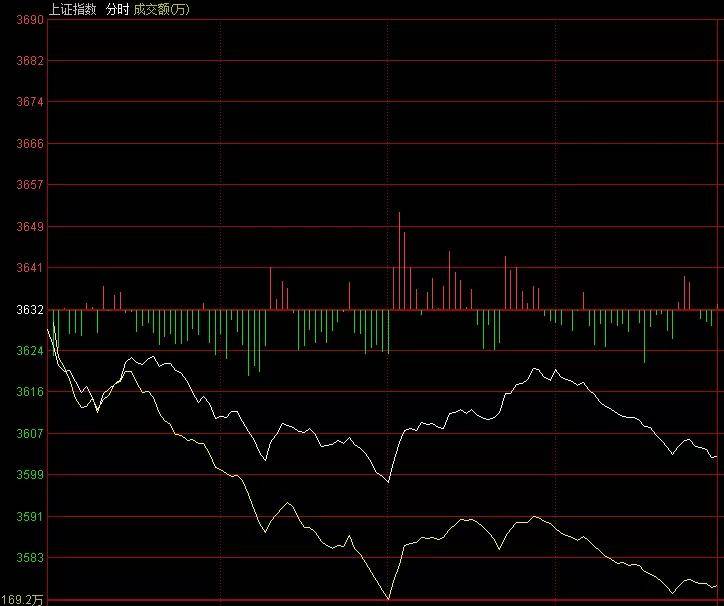Viewport: 724px width, 606px height.
Task: Click the green 3591 axis label
Action: [30, 516]
